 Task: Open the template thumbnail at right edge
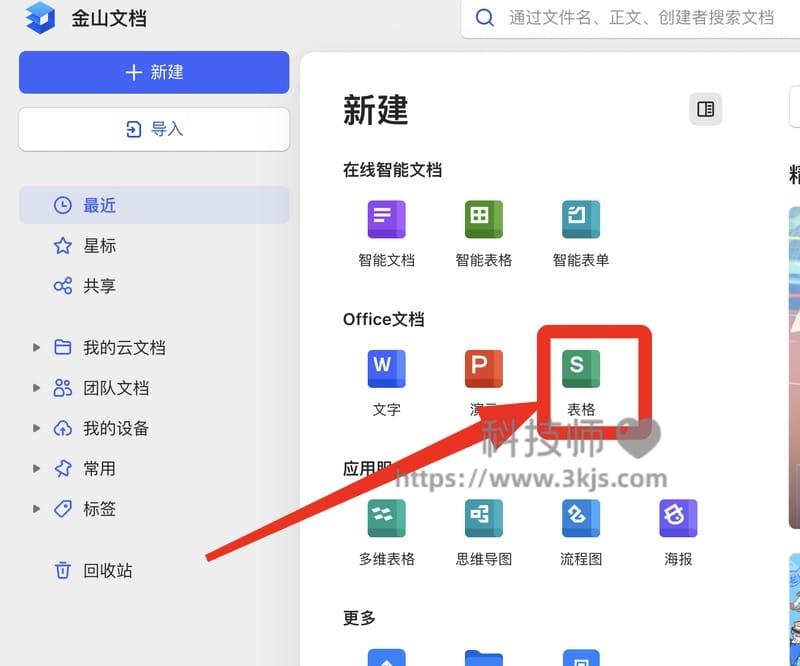coord(794,367)
